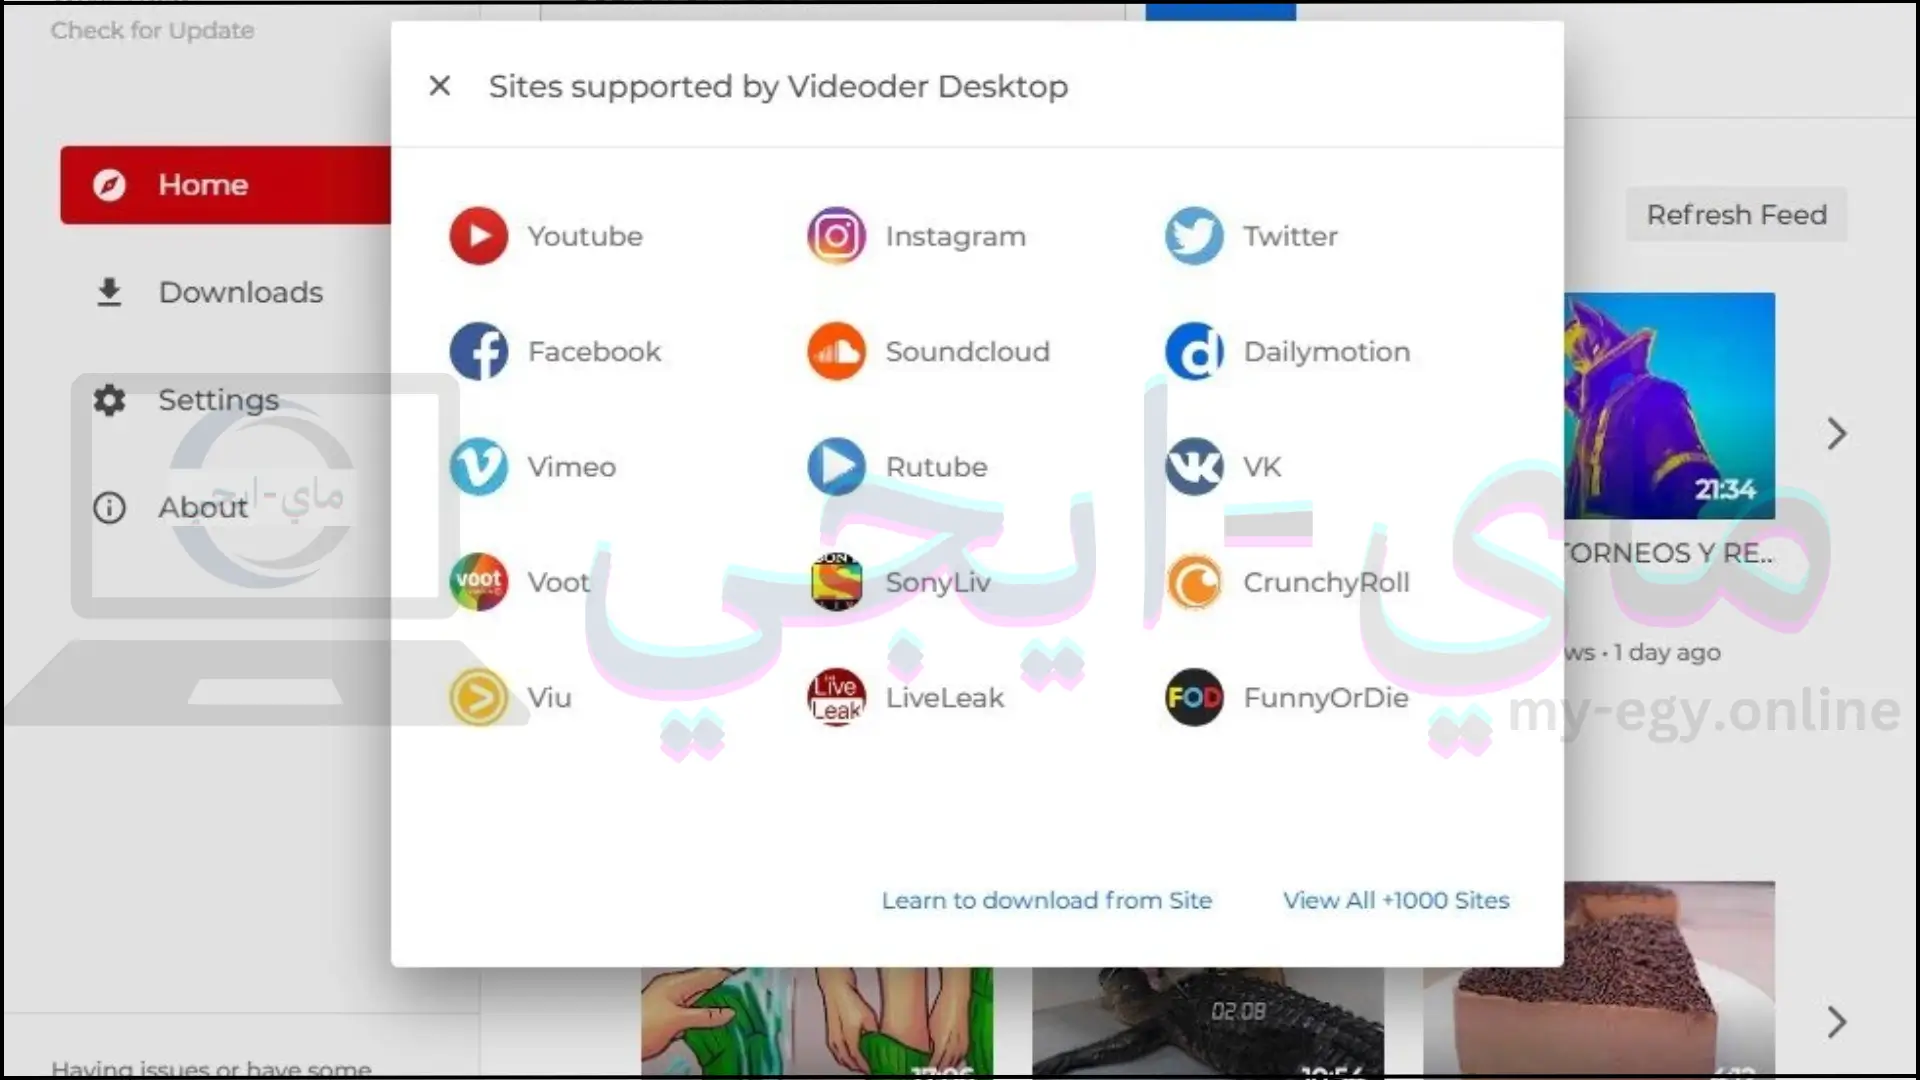Click the Vimeo site icon
The image size is (1920, 1080).
(x=479, y=465)
